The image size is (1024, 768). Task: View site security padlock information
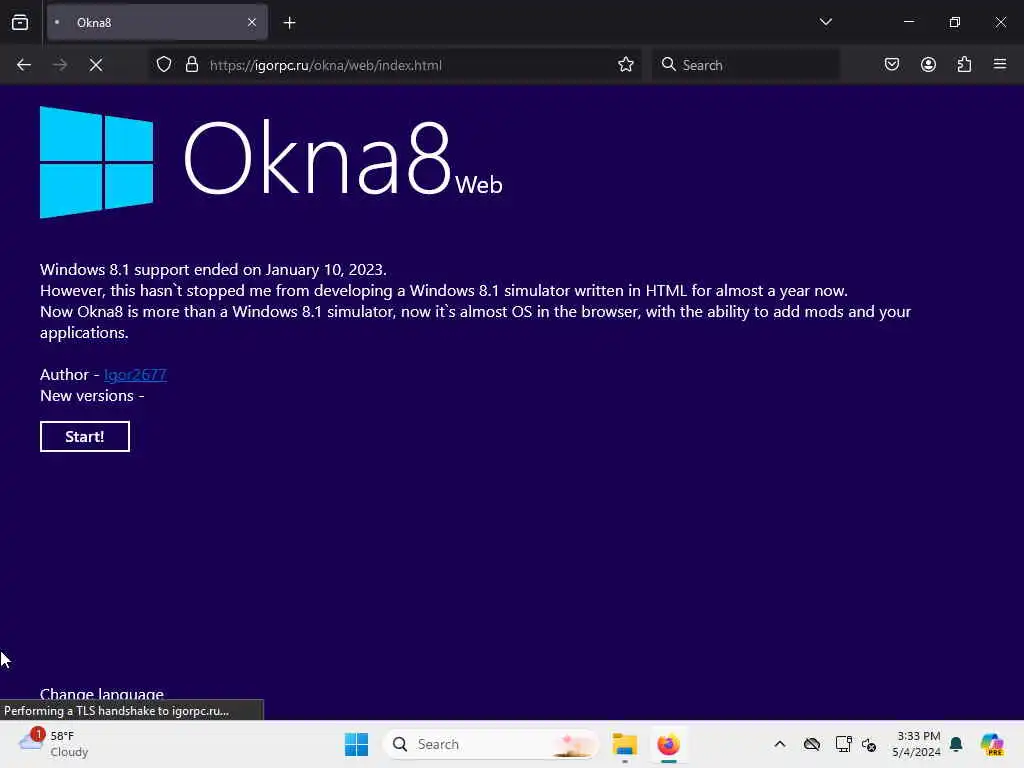tap(191, 65)
